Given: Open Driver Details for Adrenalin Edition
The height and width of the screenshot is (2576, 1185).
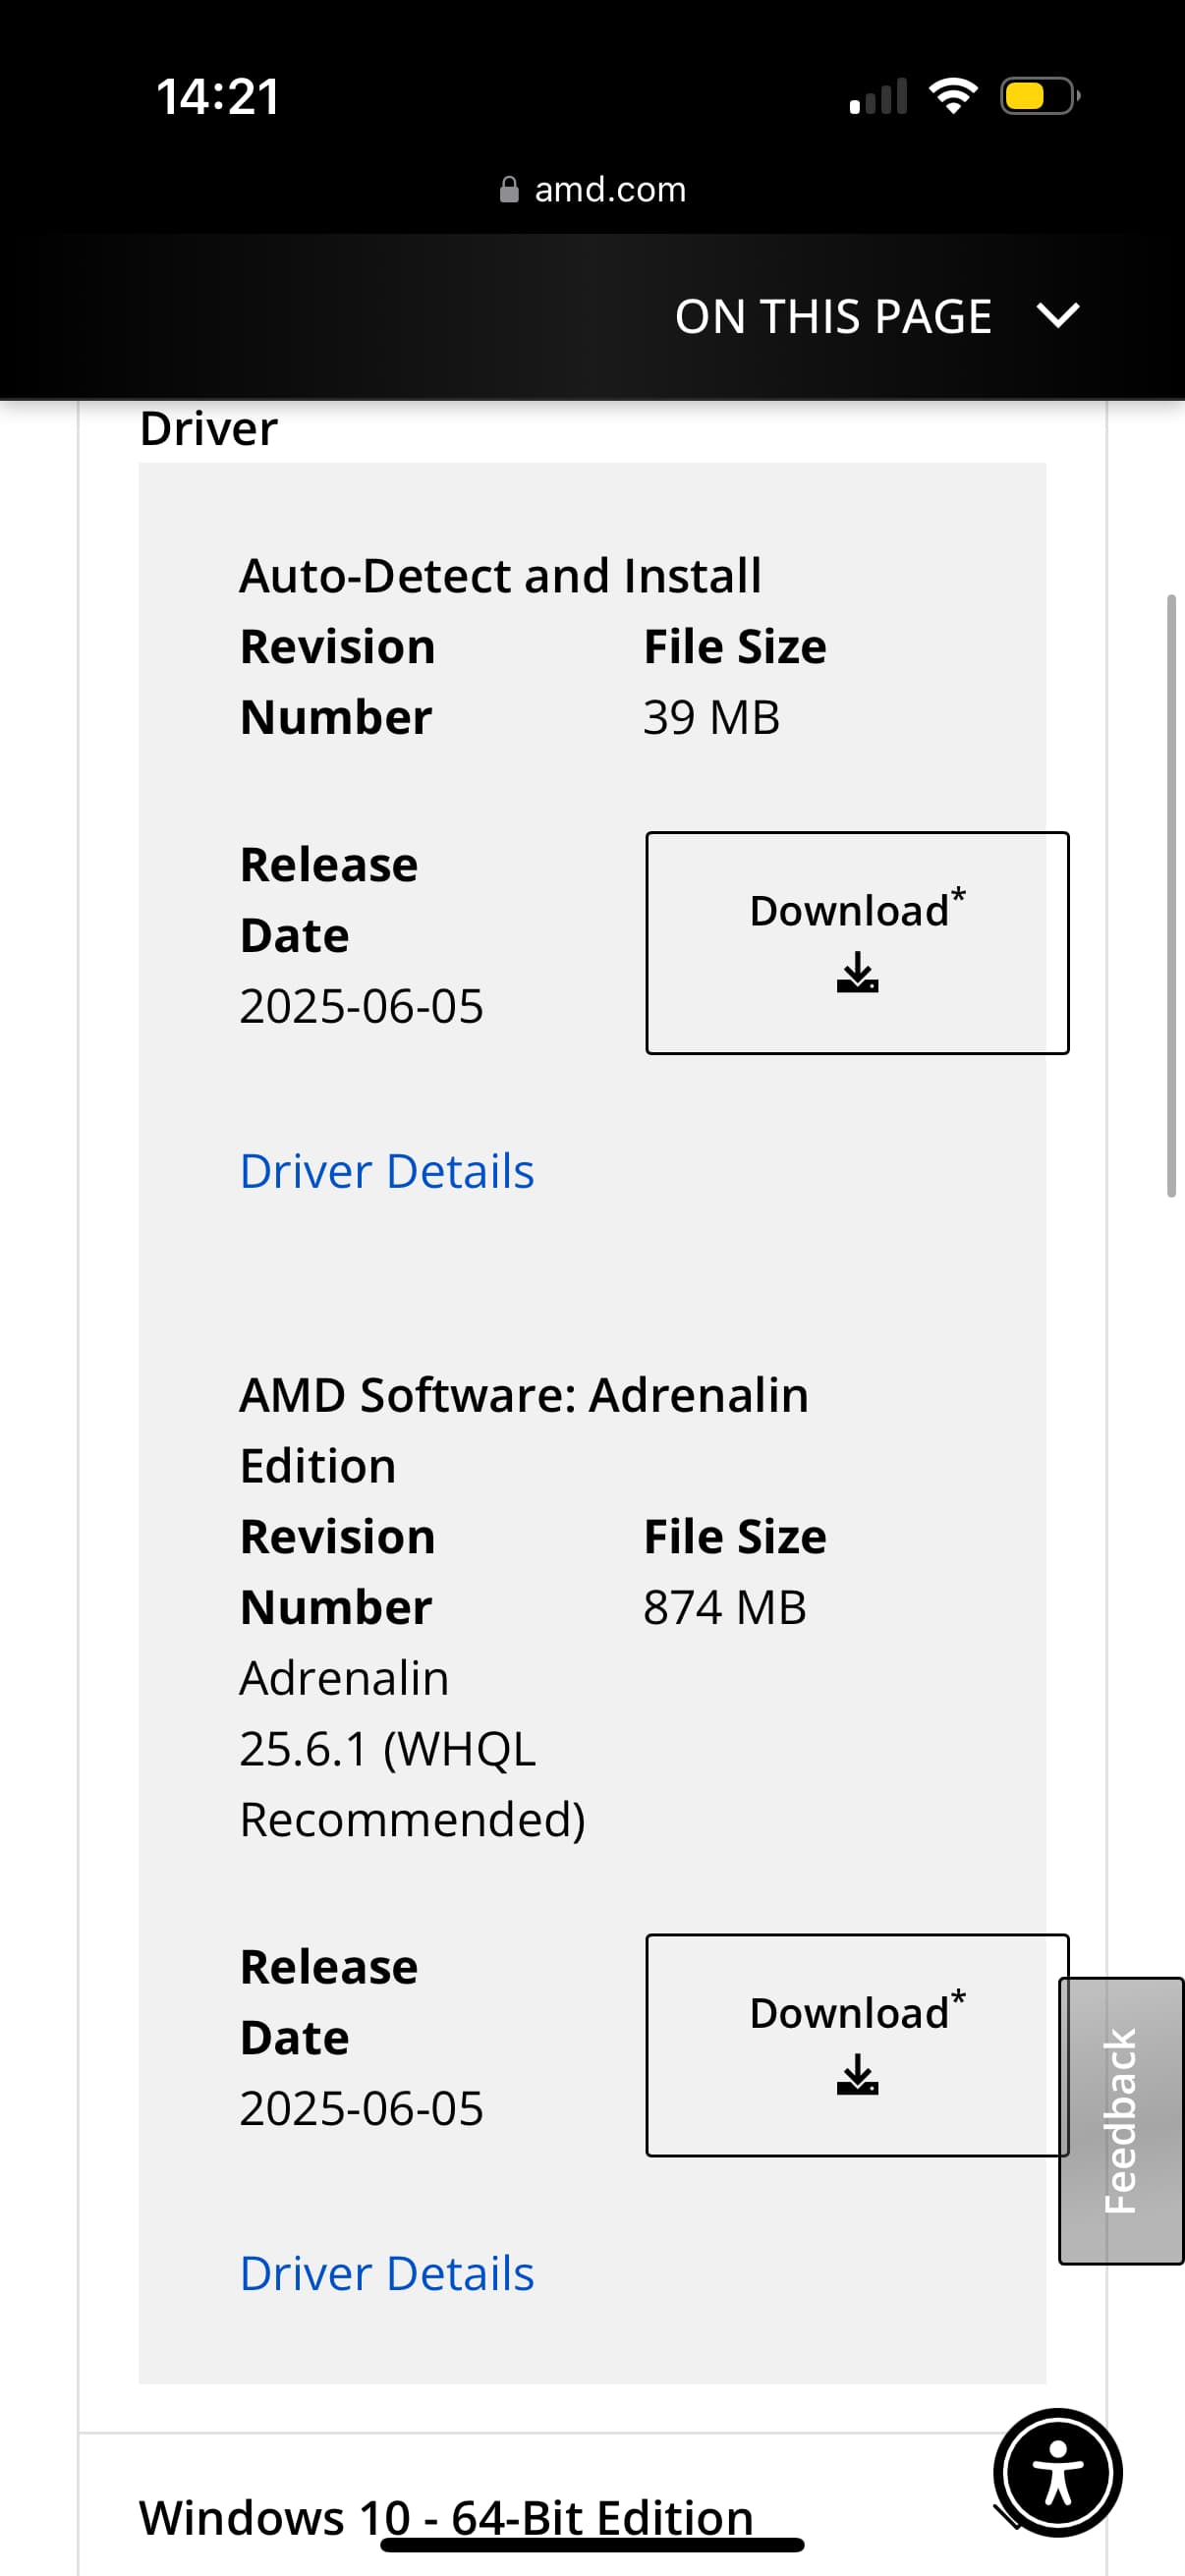Looking at the screenshot, I should [387, 2273].
